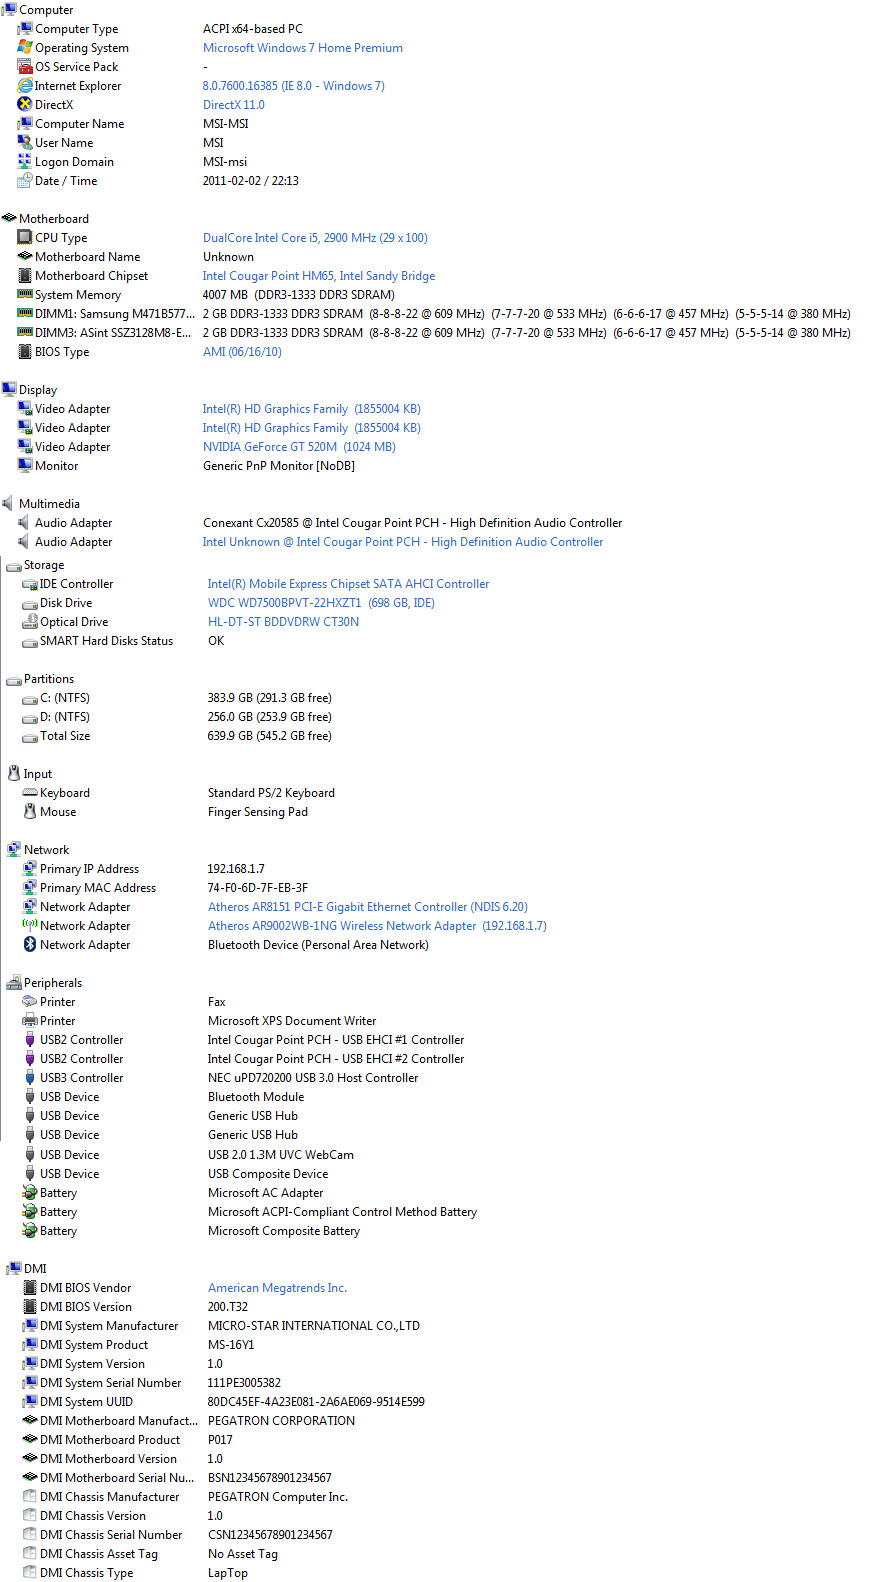The image size is (869, 1582).
Task: Select the DMI BIOS Version row
Action: tap(135, 1307)
